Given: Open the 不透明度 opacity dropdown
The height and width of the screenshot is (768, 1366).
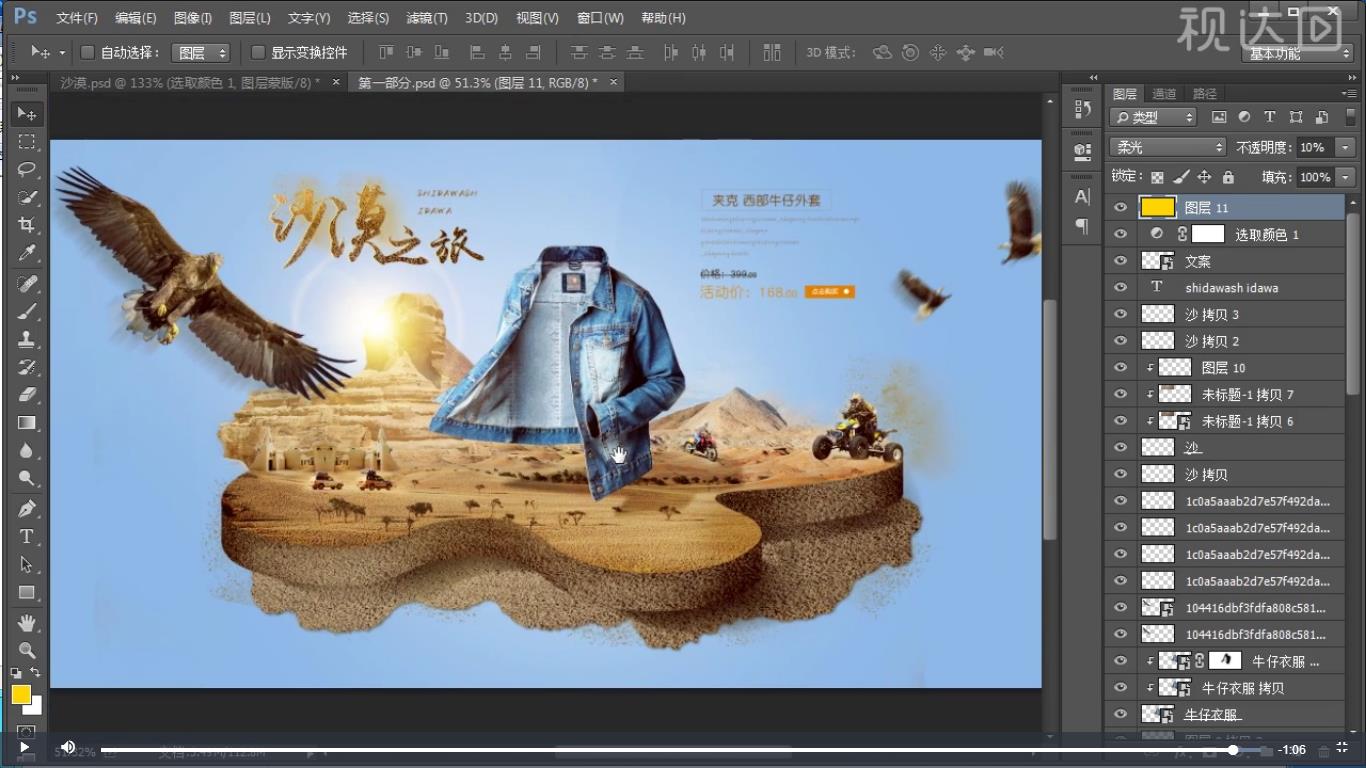Looking at the screenshot, I should coord(1345,146).
